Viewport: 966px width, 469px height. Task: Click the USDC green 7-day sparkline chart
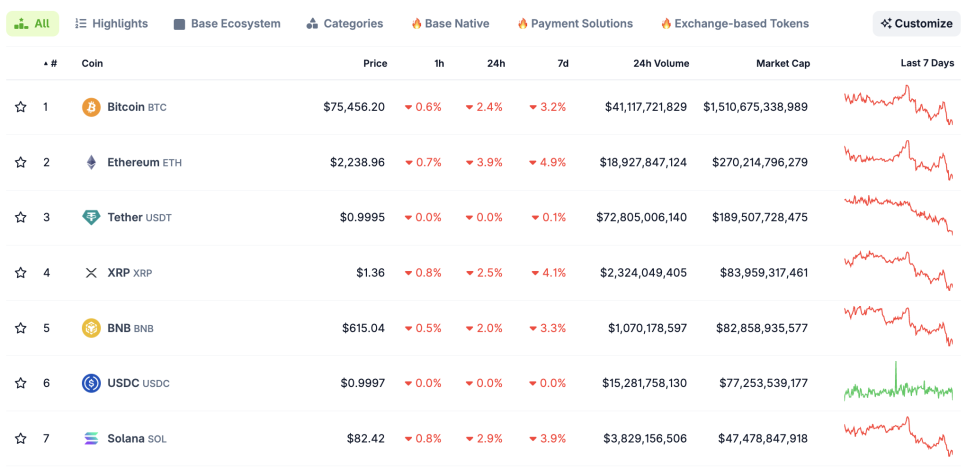coord(898,383)
